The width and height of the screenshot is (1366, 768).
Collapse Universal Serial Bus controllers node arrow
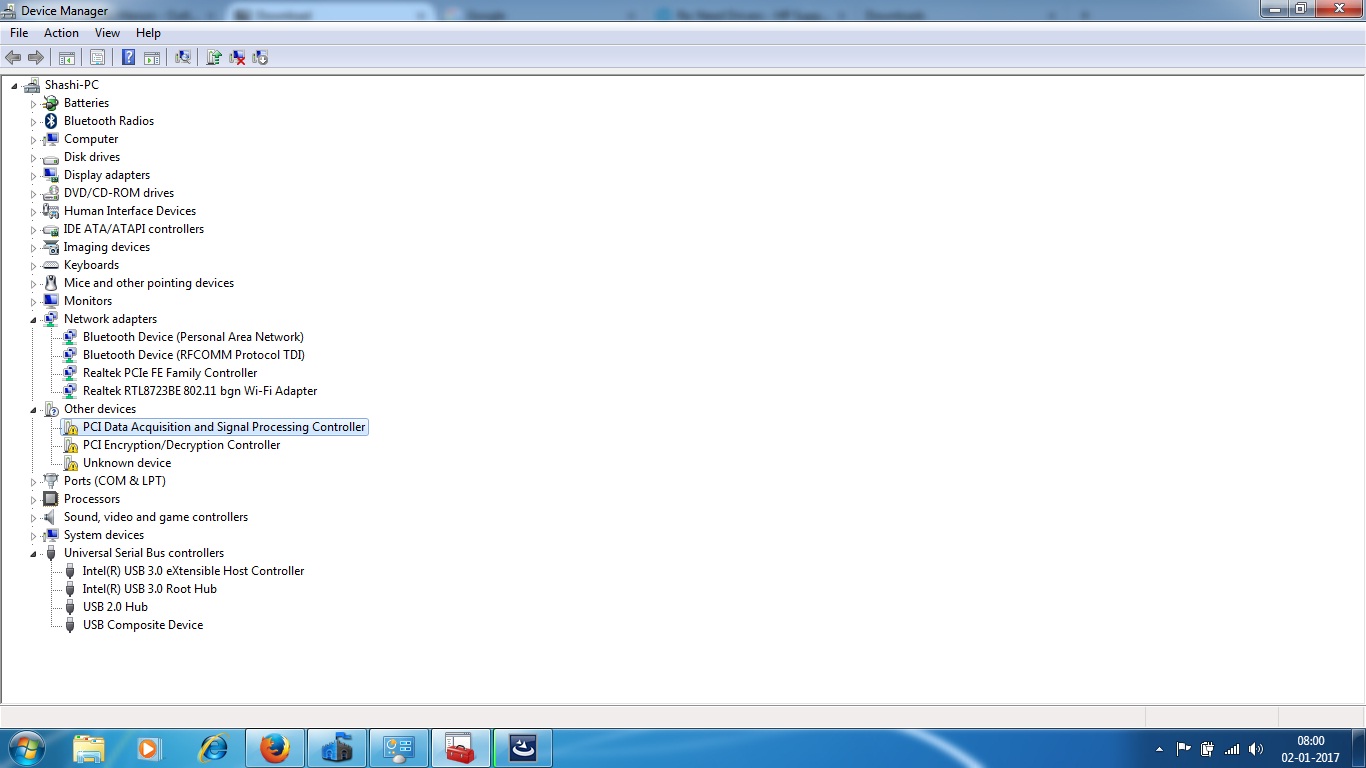(x=33, y=554)
